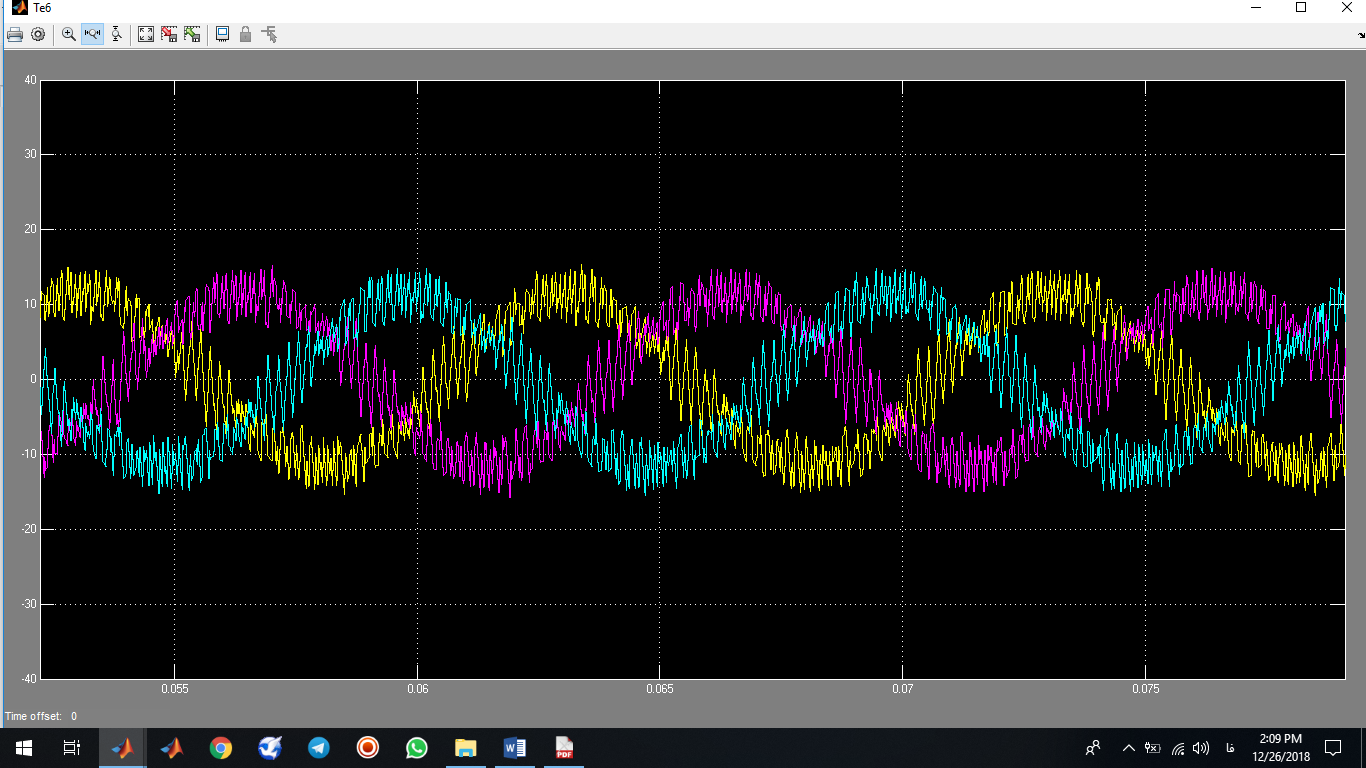Expand hidden system tray icons chevron
Viewport: 1366px width, 768px height.
pyautogui.click(x=1129, y=748)
